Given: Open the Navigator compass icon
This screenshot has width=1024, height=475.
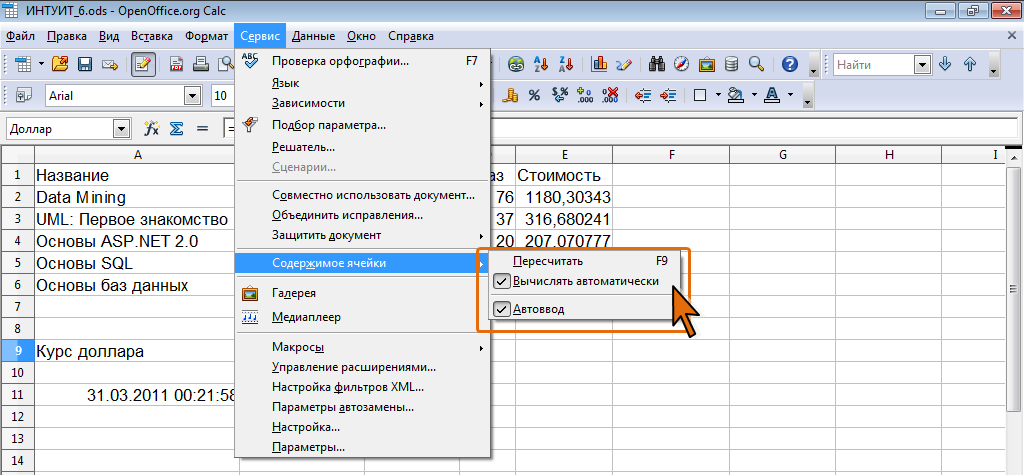Looking at the screenshot, I should [x=682, y=64].
